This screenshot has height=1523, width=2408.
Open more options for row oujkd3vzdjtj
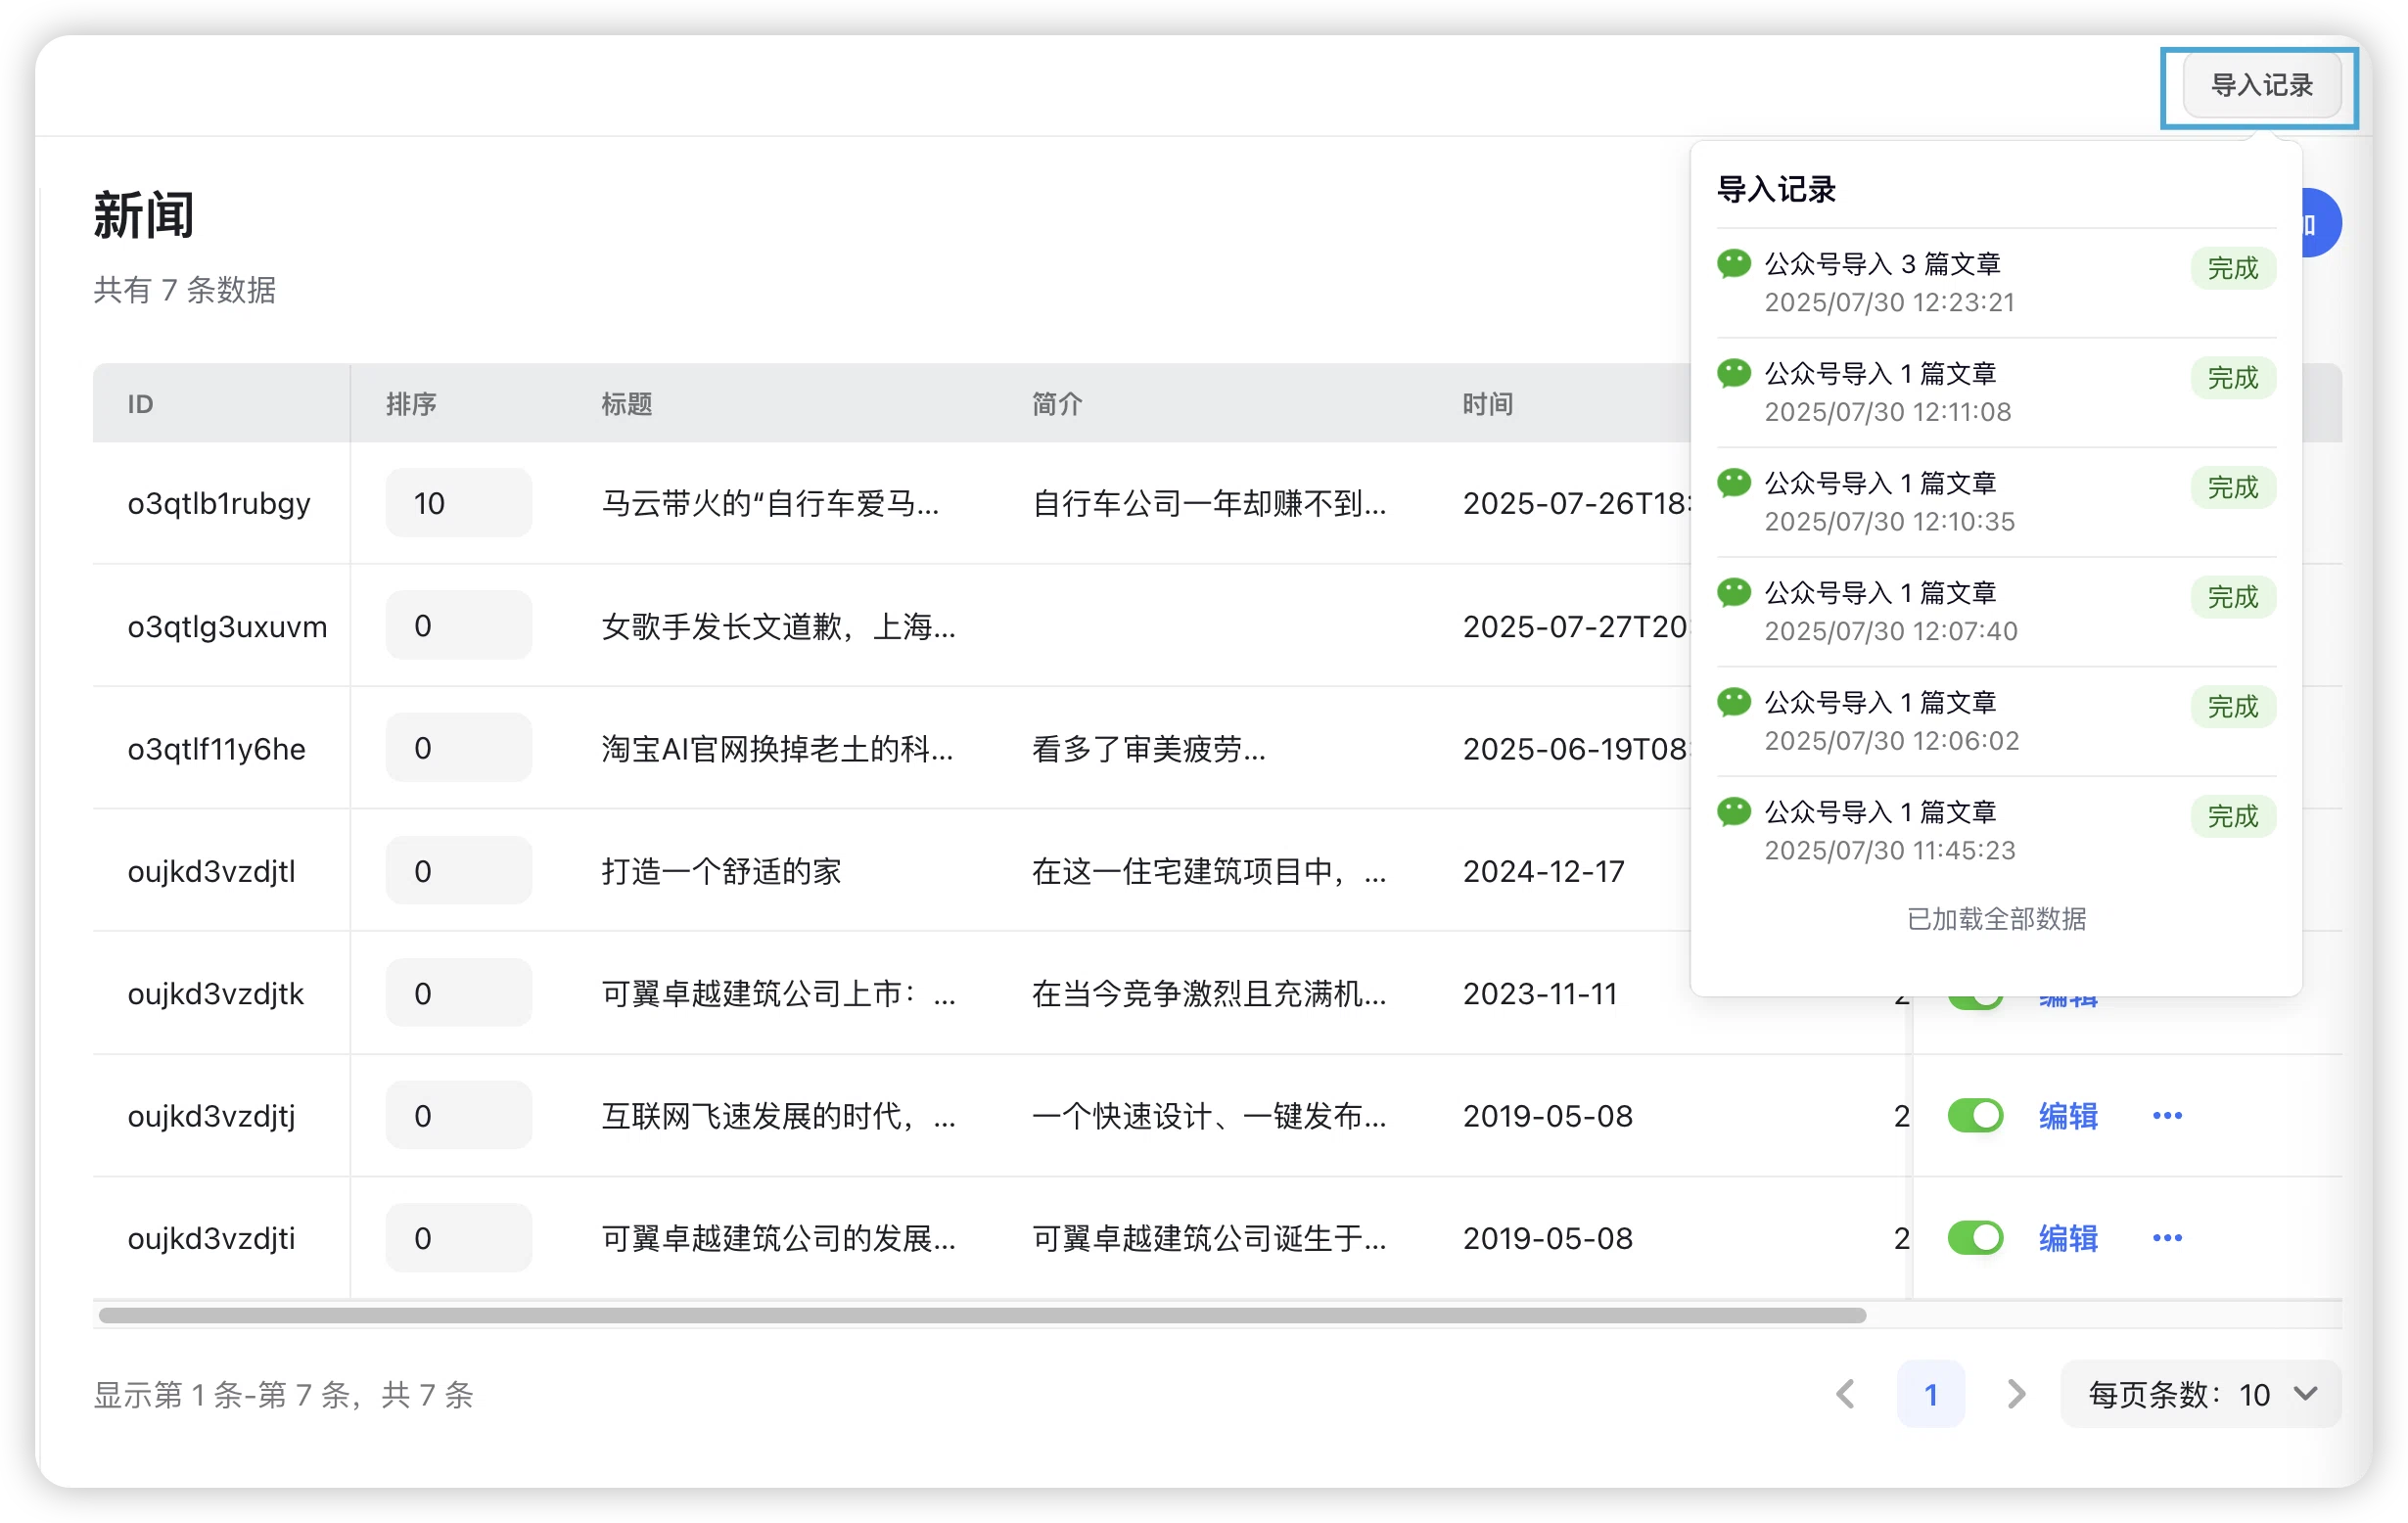pyautogui.click(x=2166, y=1116)
